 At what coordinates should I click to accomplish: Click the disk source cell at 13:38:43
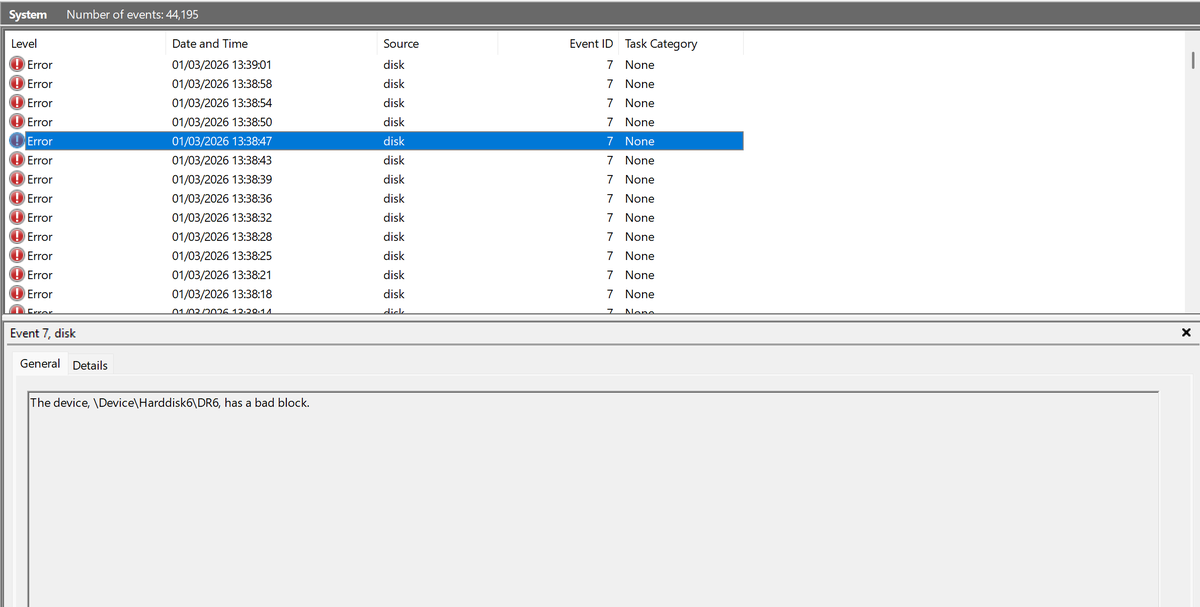(x=394, y=160)
